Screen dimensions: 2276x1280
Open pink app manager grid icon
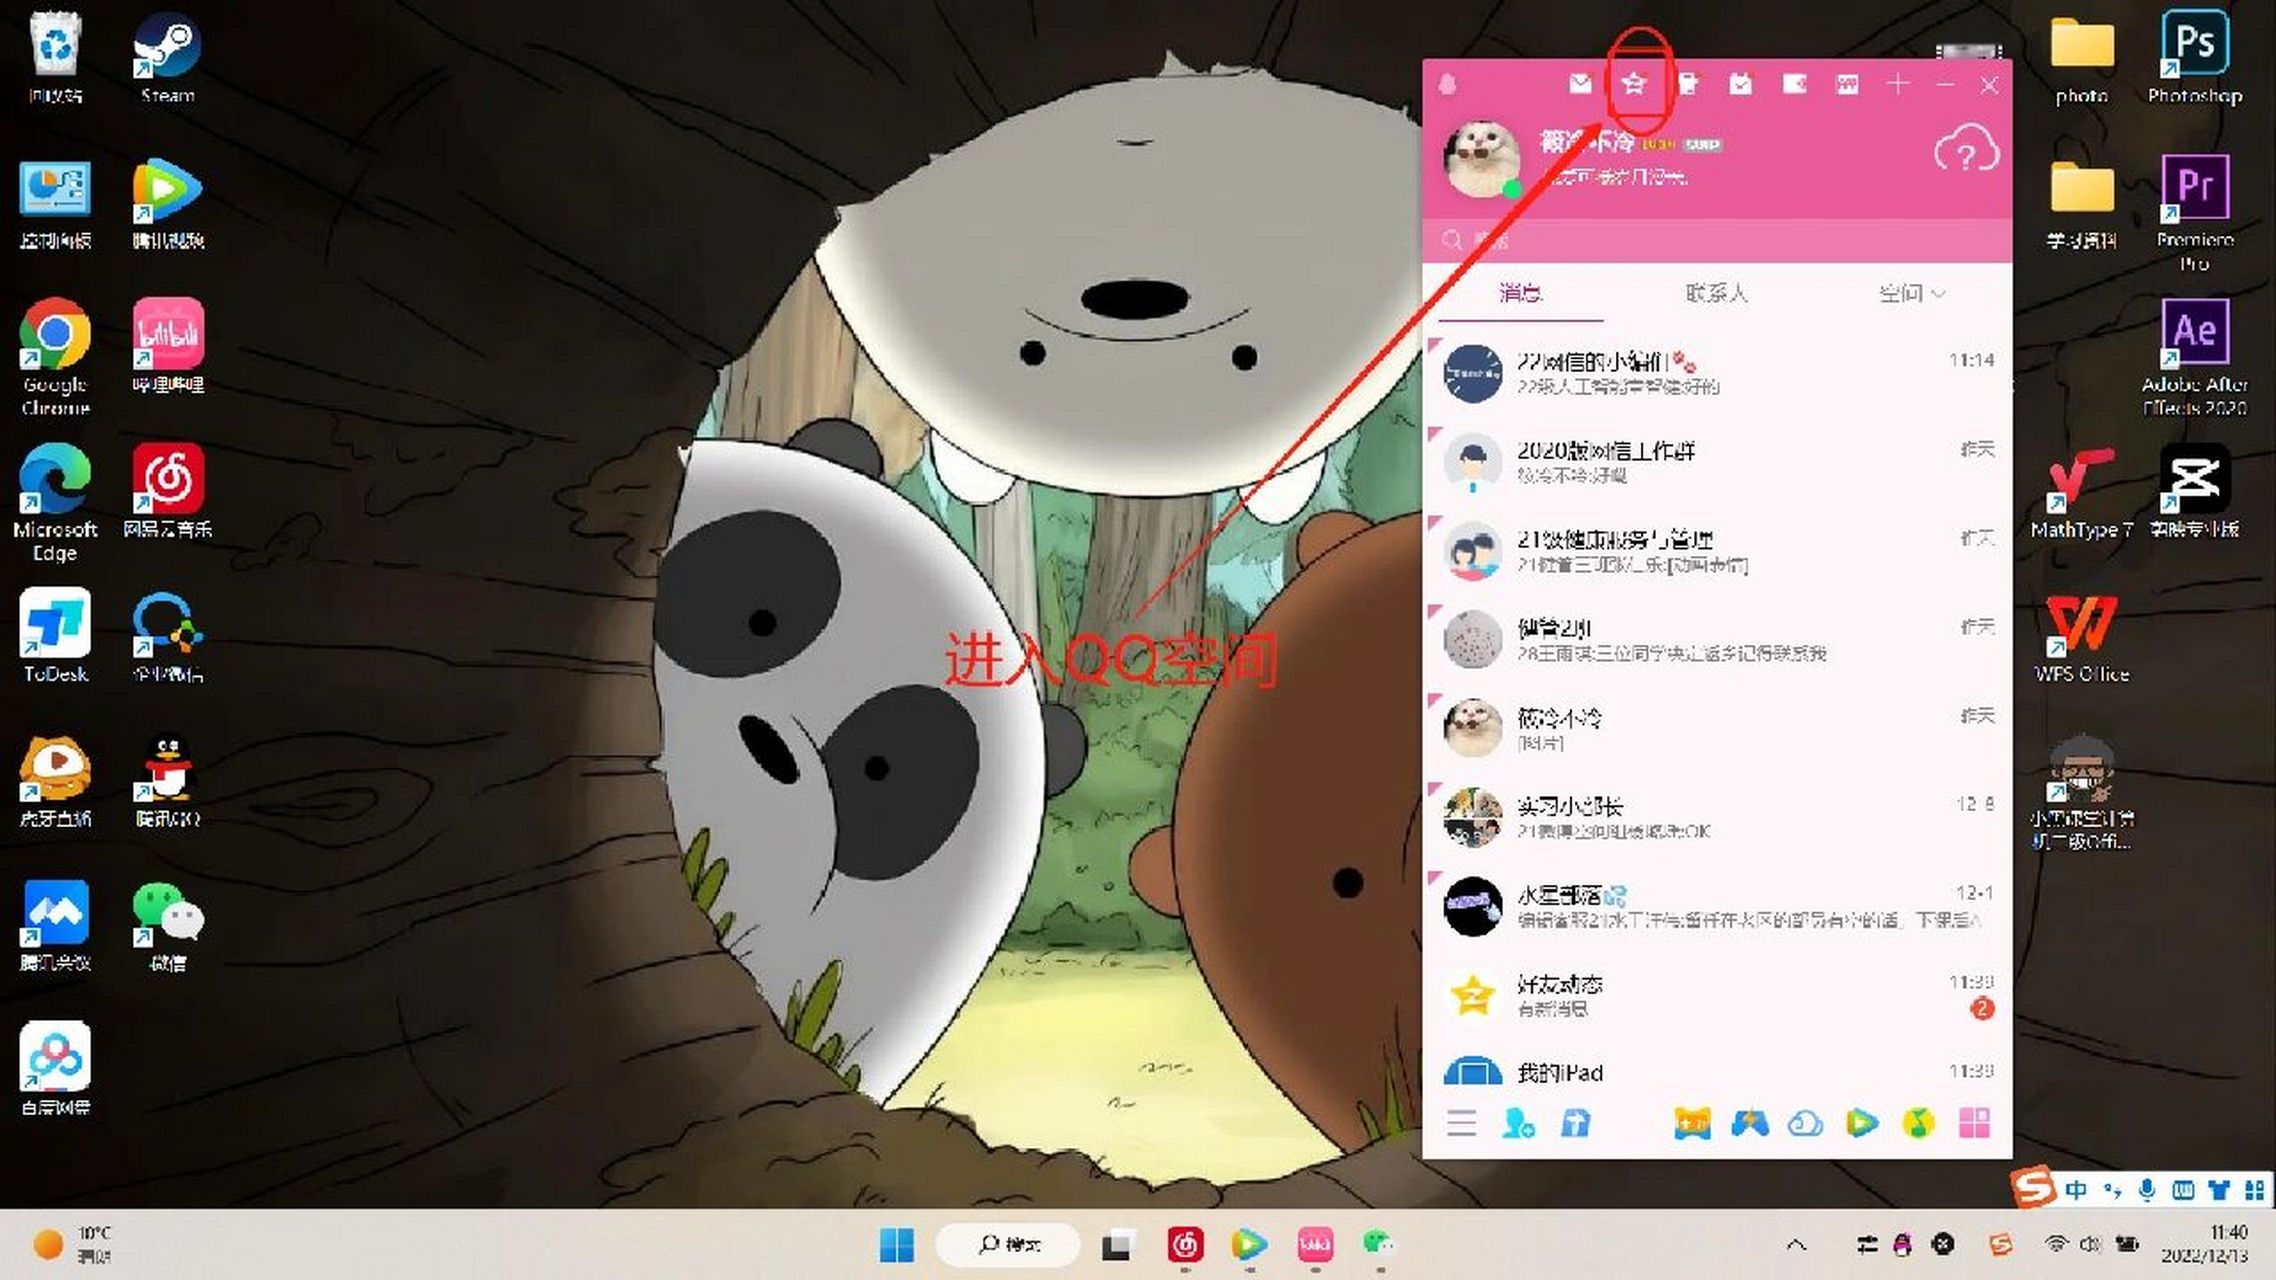coord(1974,1123)
